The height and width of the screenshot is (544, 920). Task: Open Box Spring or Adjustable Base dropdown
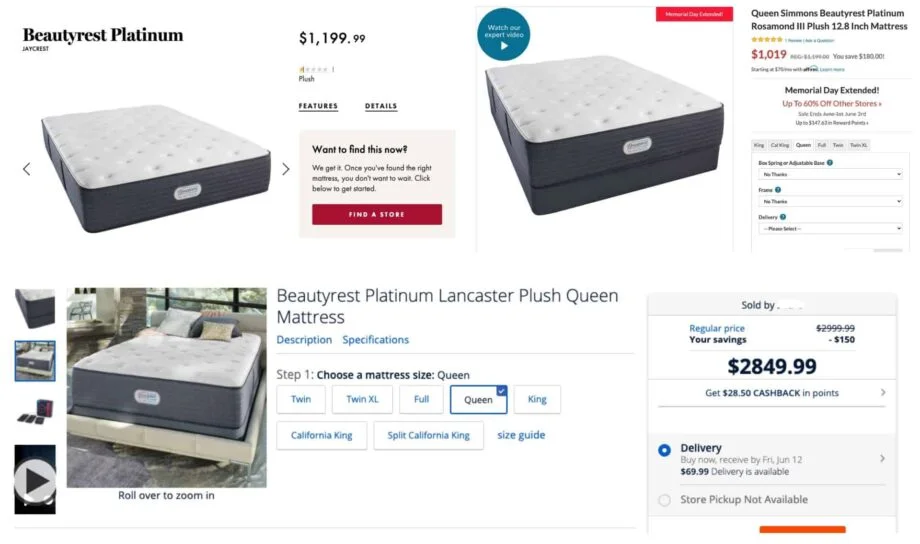(829, 174)
